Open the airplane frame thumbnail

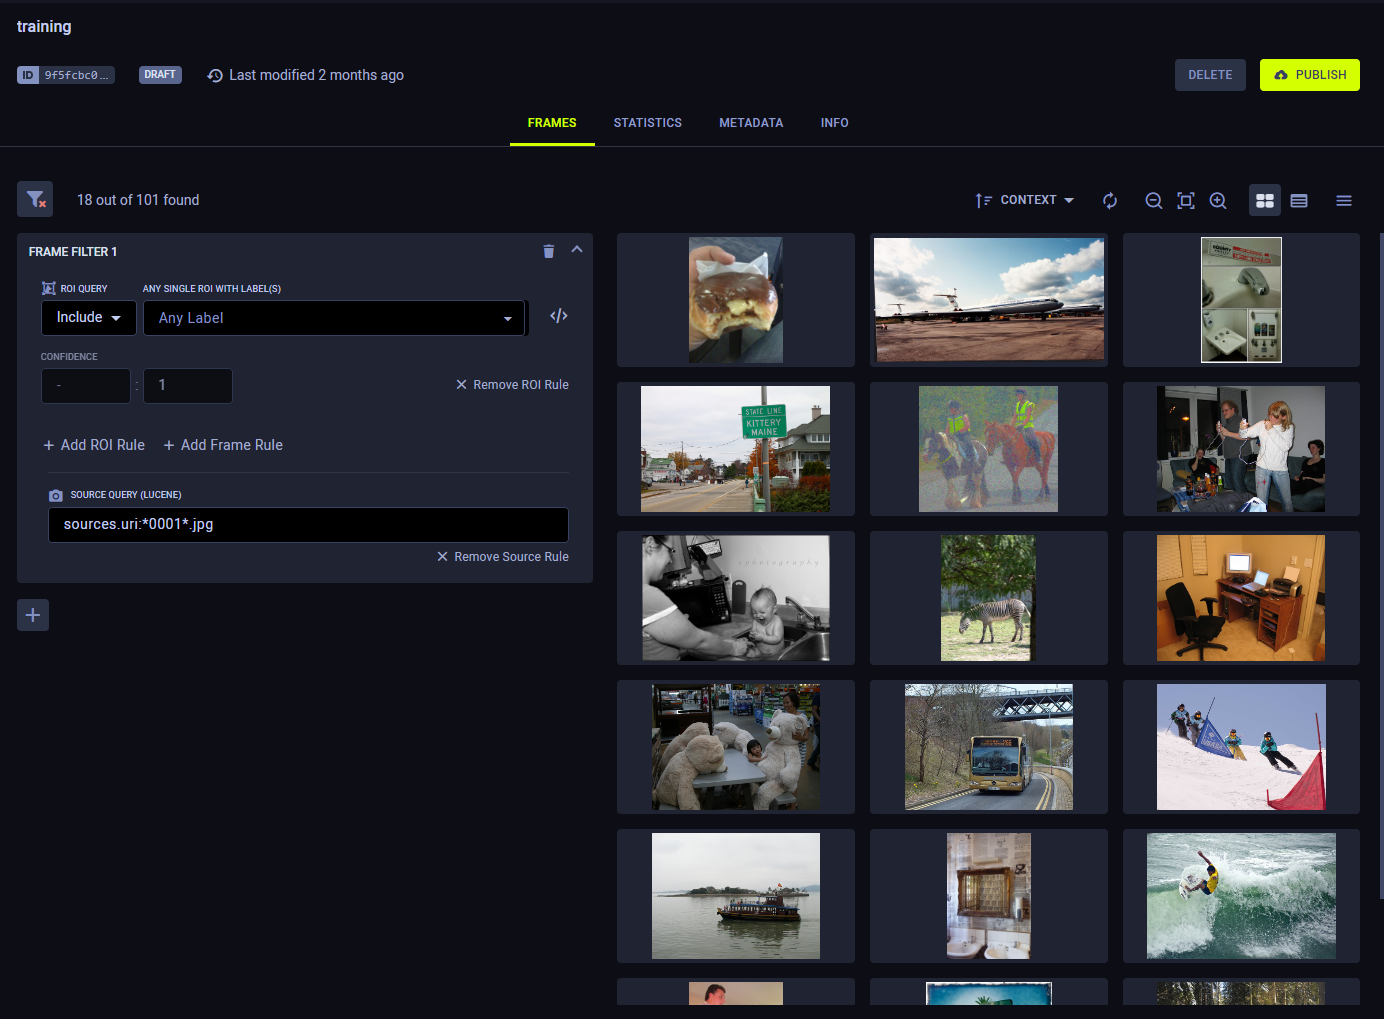pos(989,300)
